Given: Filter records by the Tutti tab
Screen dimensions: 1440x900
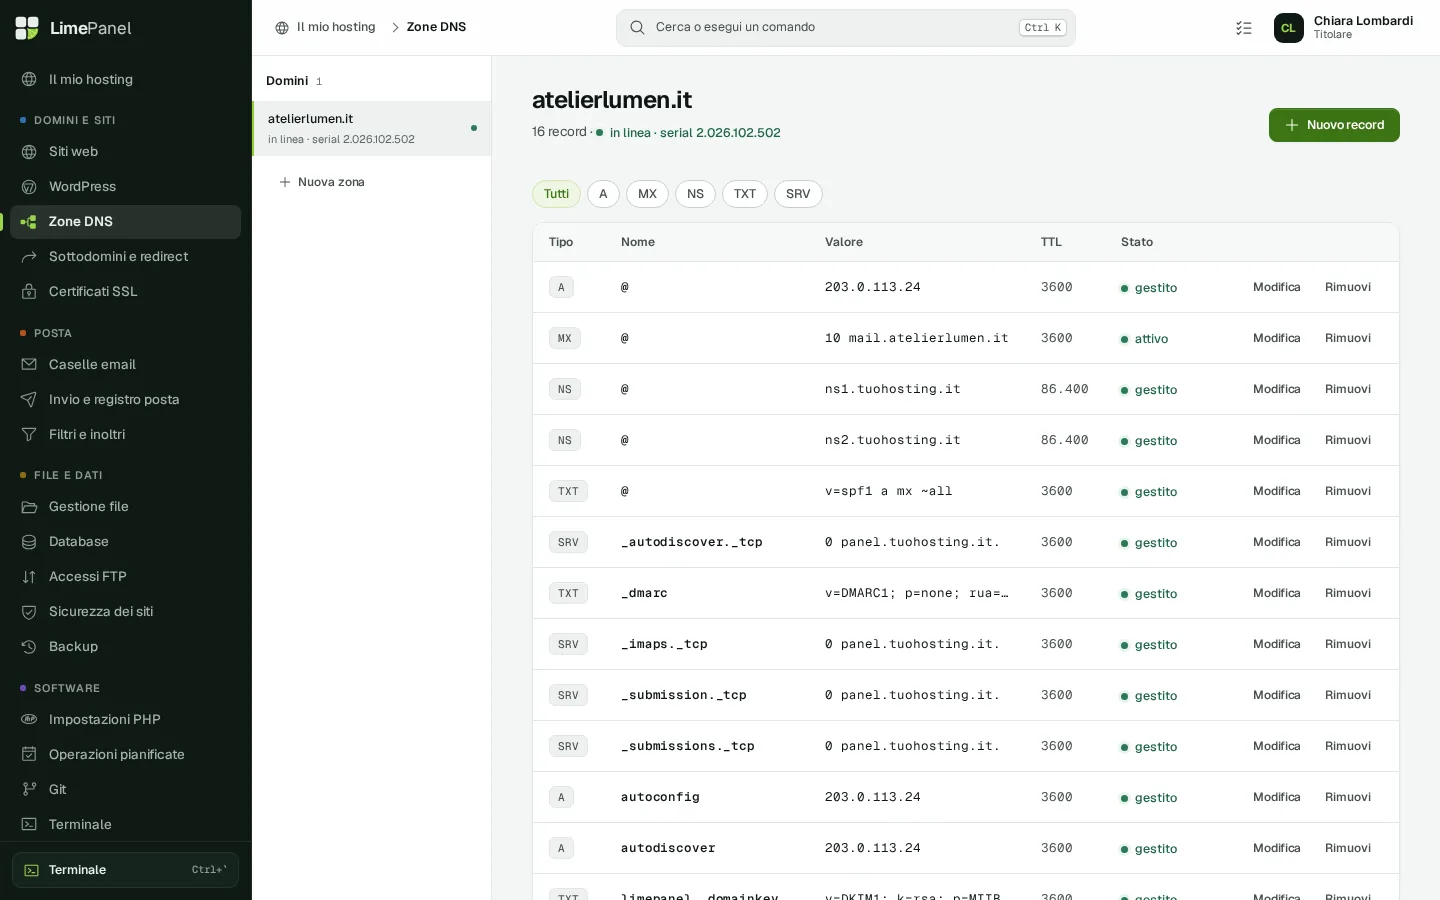Looking at the screenshot, I should click(556, 194).
